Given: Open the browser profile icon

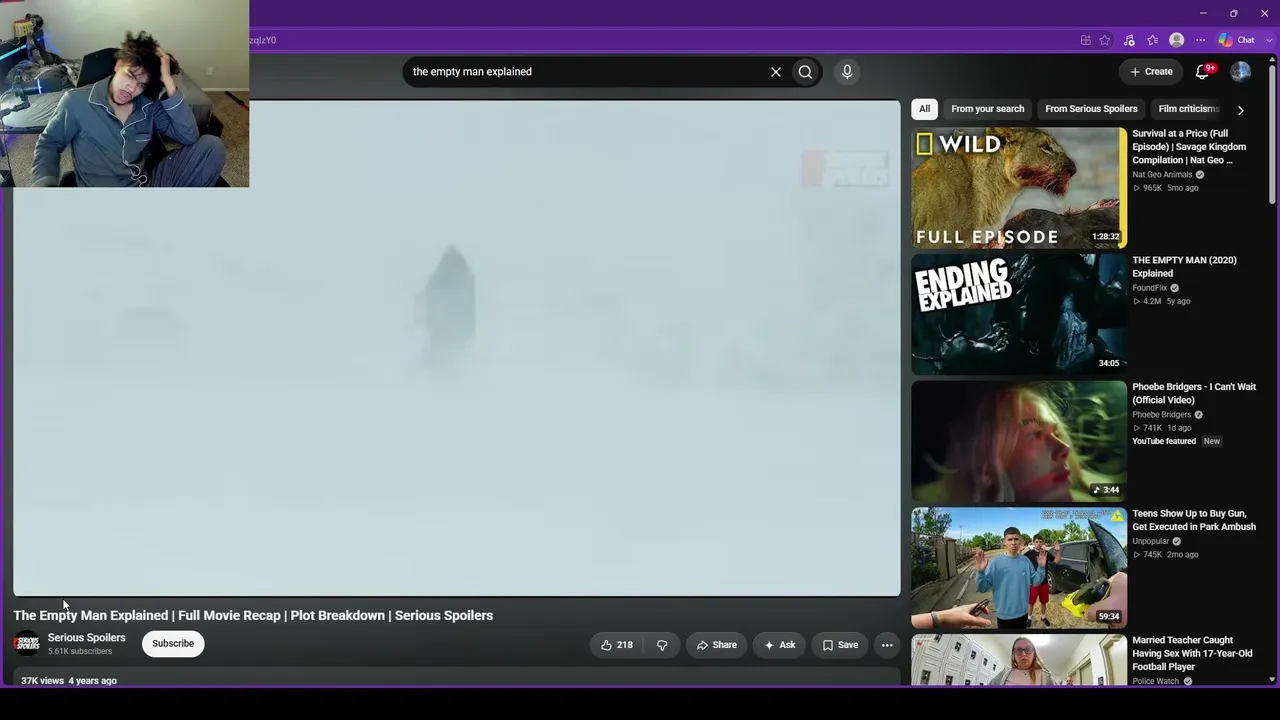Looking at the screenshot, I should [1177, 40].
